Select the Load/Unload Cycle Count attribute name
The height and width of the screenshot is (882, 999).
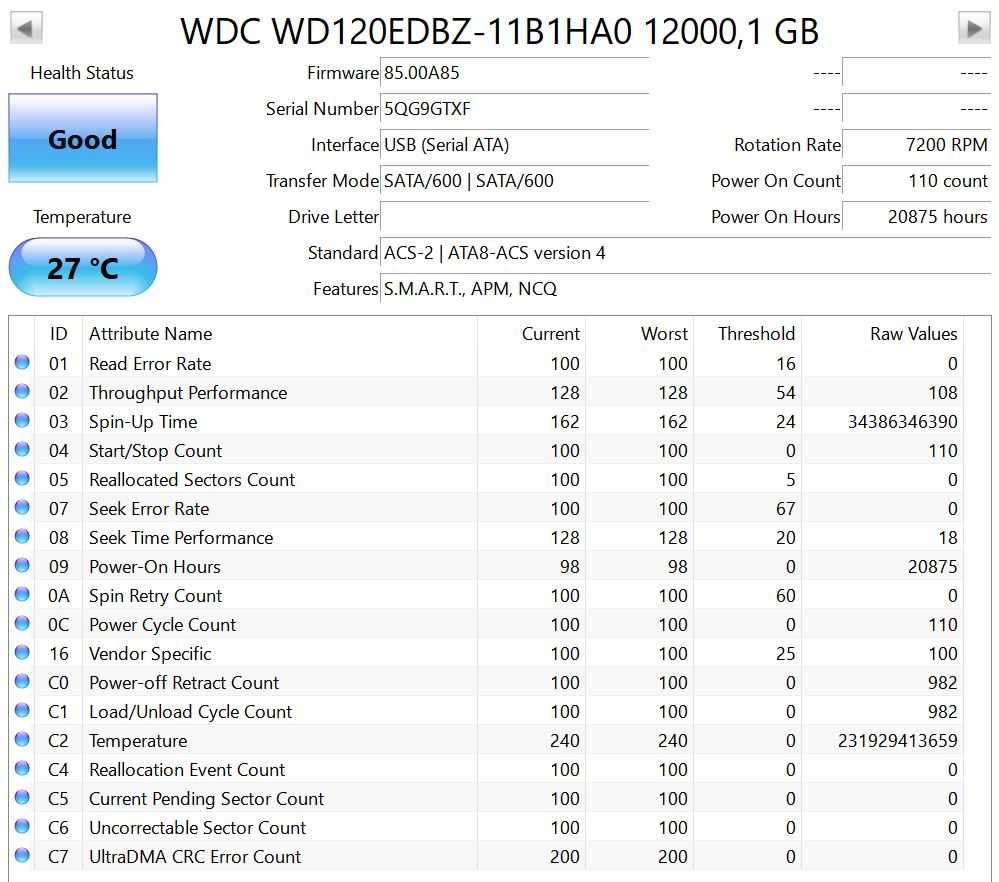(x=190, y=712)
